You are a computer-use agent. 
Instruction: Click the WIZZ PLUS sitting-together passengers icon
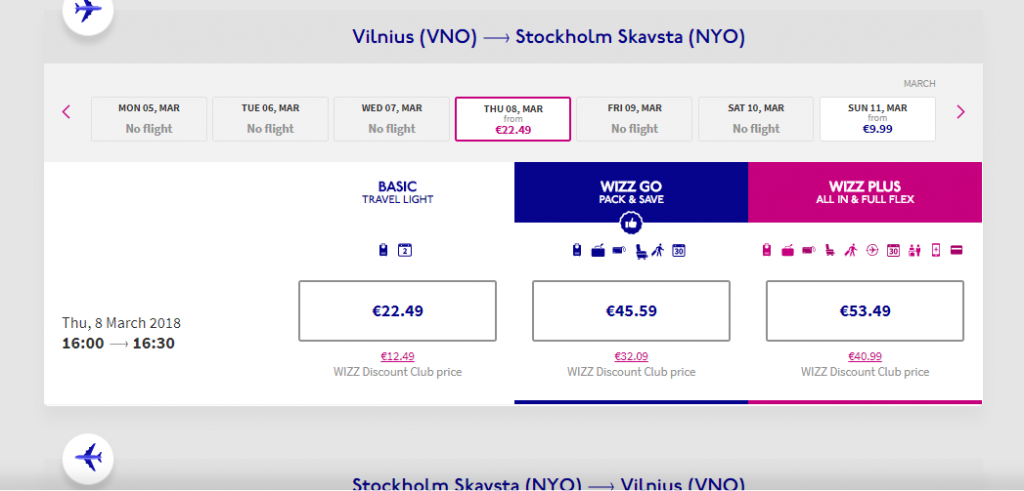pyautogui.click(x=914, y=251)
